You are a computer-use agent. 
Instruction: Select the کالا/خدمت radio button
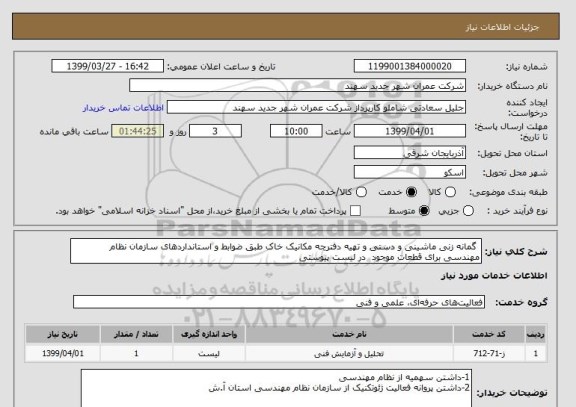click(361, 192)
